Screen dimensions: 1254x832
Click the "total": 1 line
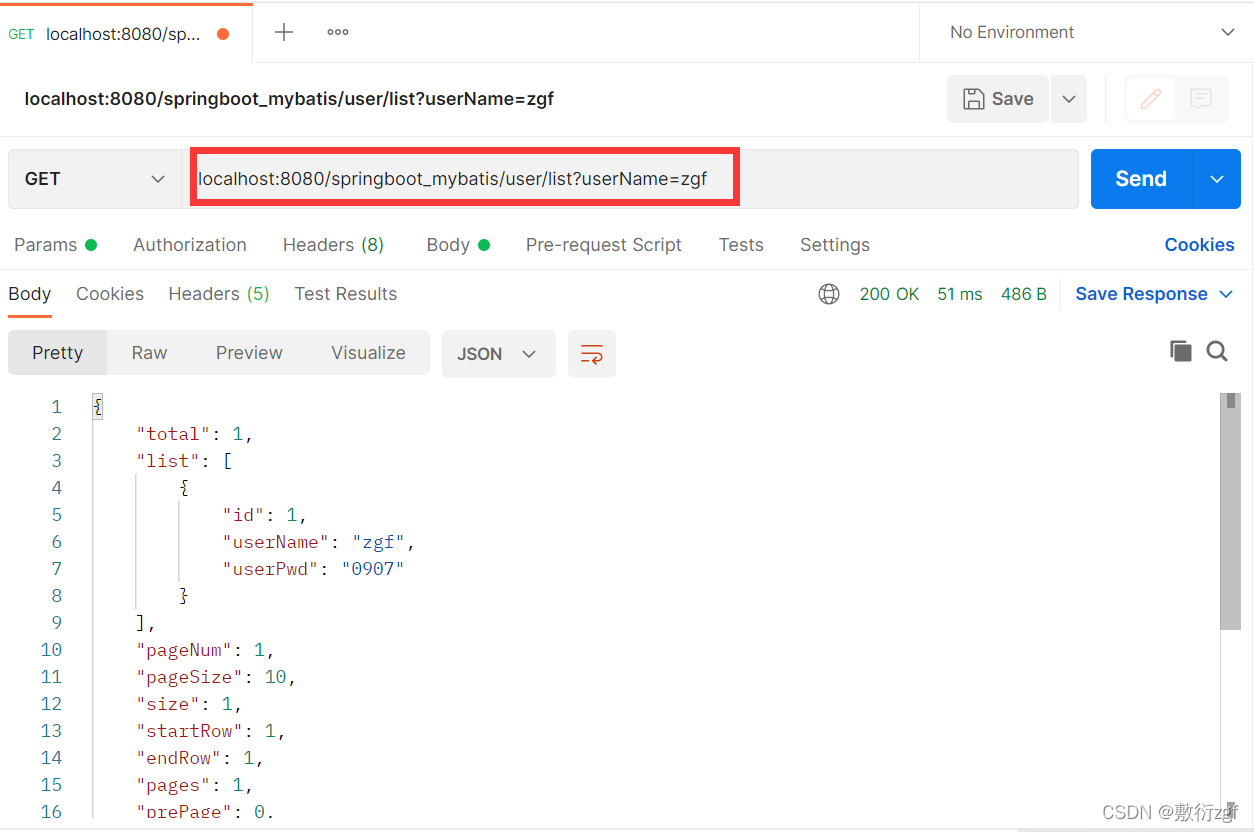(196, 434)
